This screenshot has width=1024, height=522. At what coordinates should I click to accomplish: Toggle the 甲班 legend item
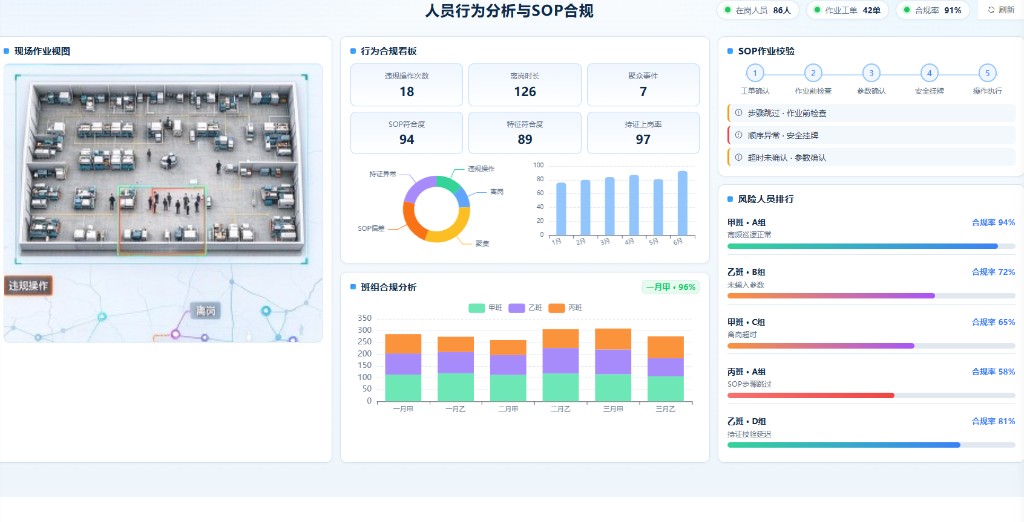[x=485, y=308]
